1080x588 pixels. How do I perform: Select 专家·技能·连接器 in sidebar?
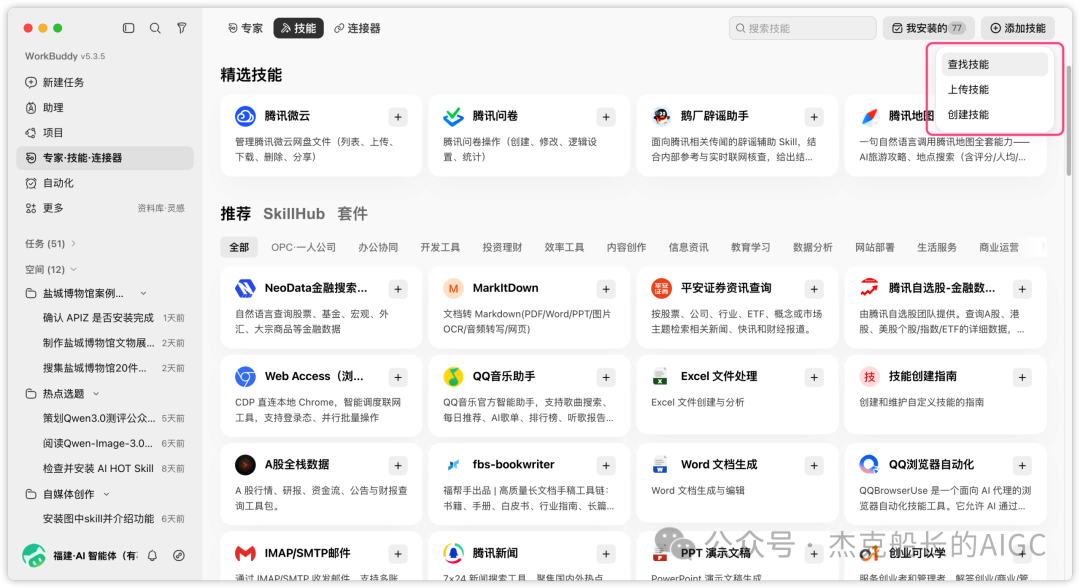[x=105, y=158]
